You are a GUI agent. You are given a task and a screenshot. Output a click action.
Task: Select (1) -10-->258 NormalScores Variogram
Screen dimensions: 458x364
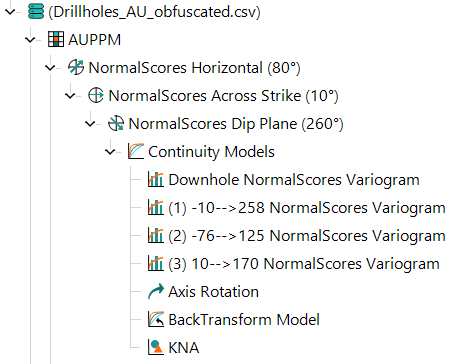307,208
